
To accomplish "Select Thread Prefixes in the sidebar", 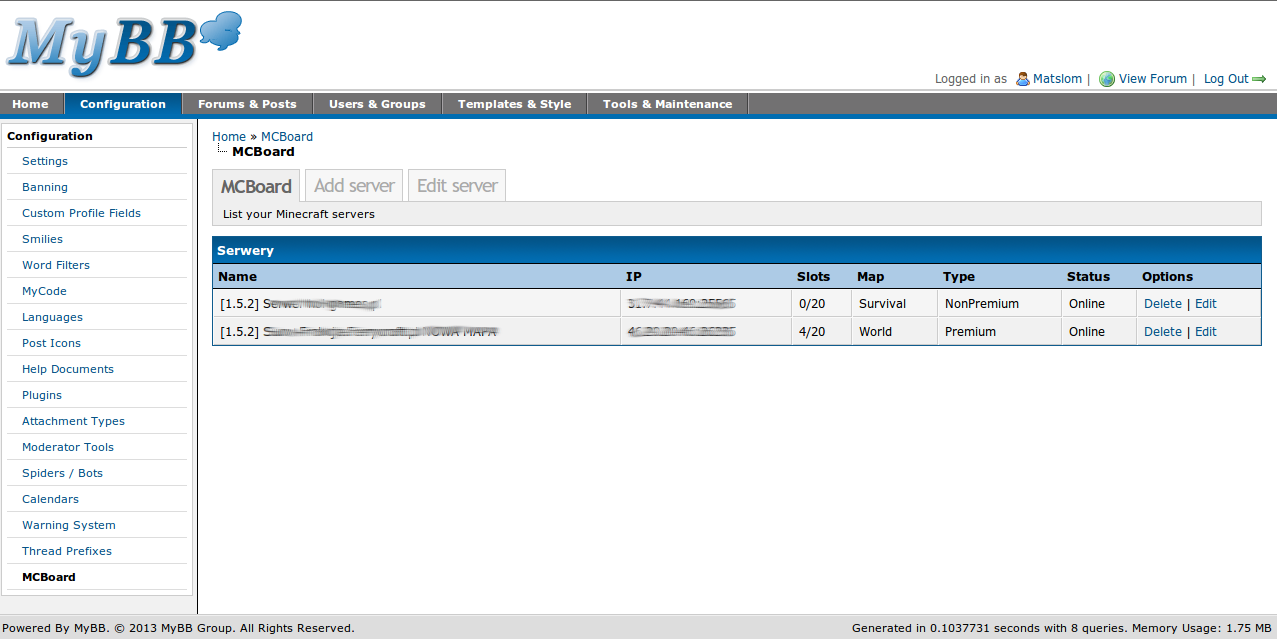I will pyautogui.click(x=67, y=551).
